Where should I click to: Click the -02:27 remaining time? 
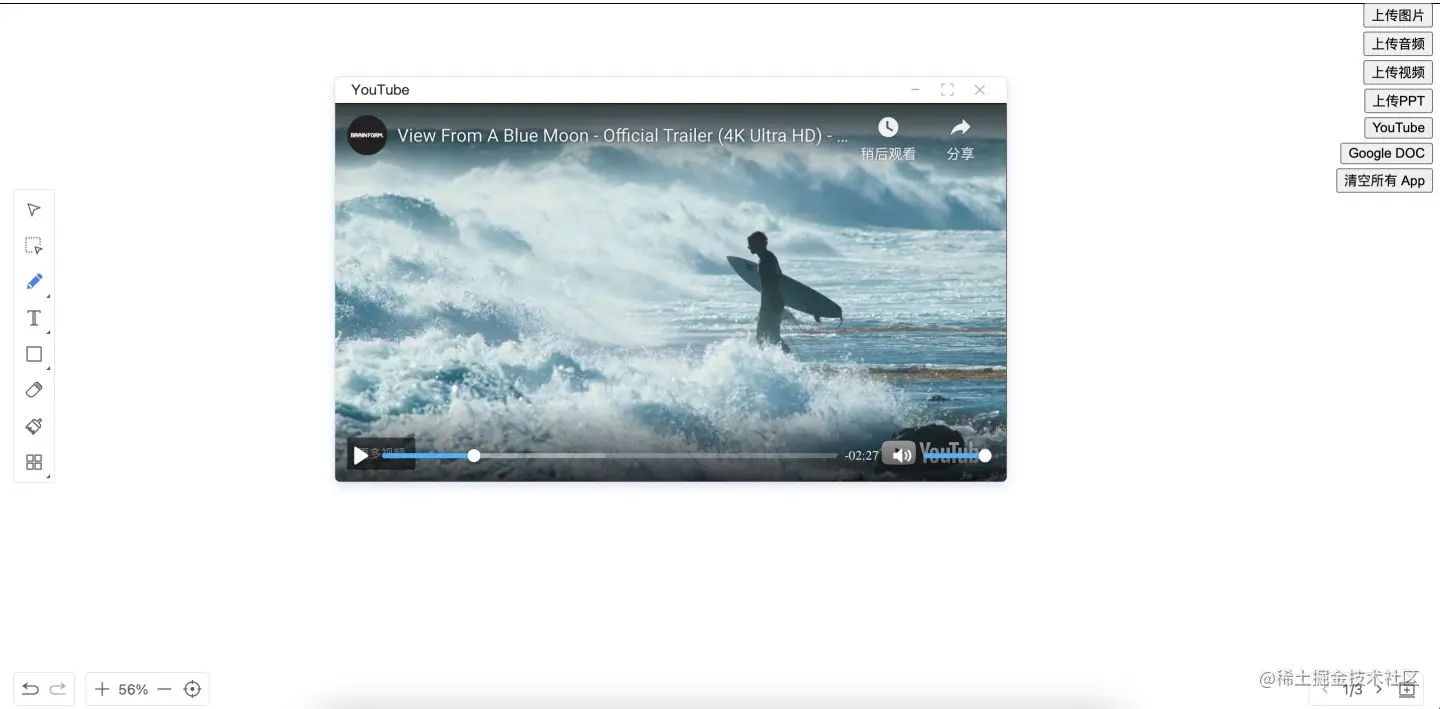pyautogui.click(x=861, y=456)
